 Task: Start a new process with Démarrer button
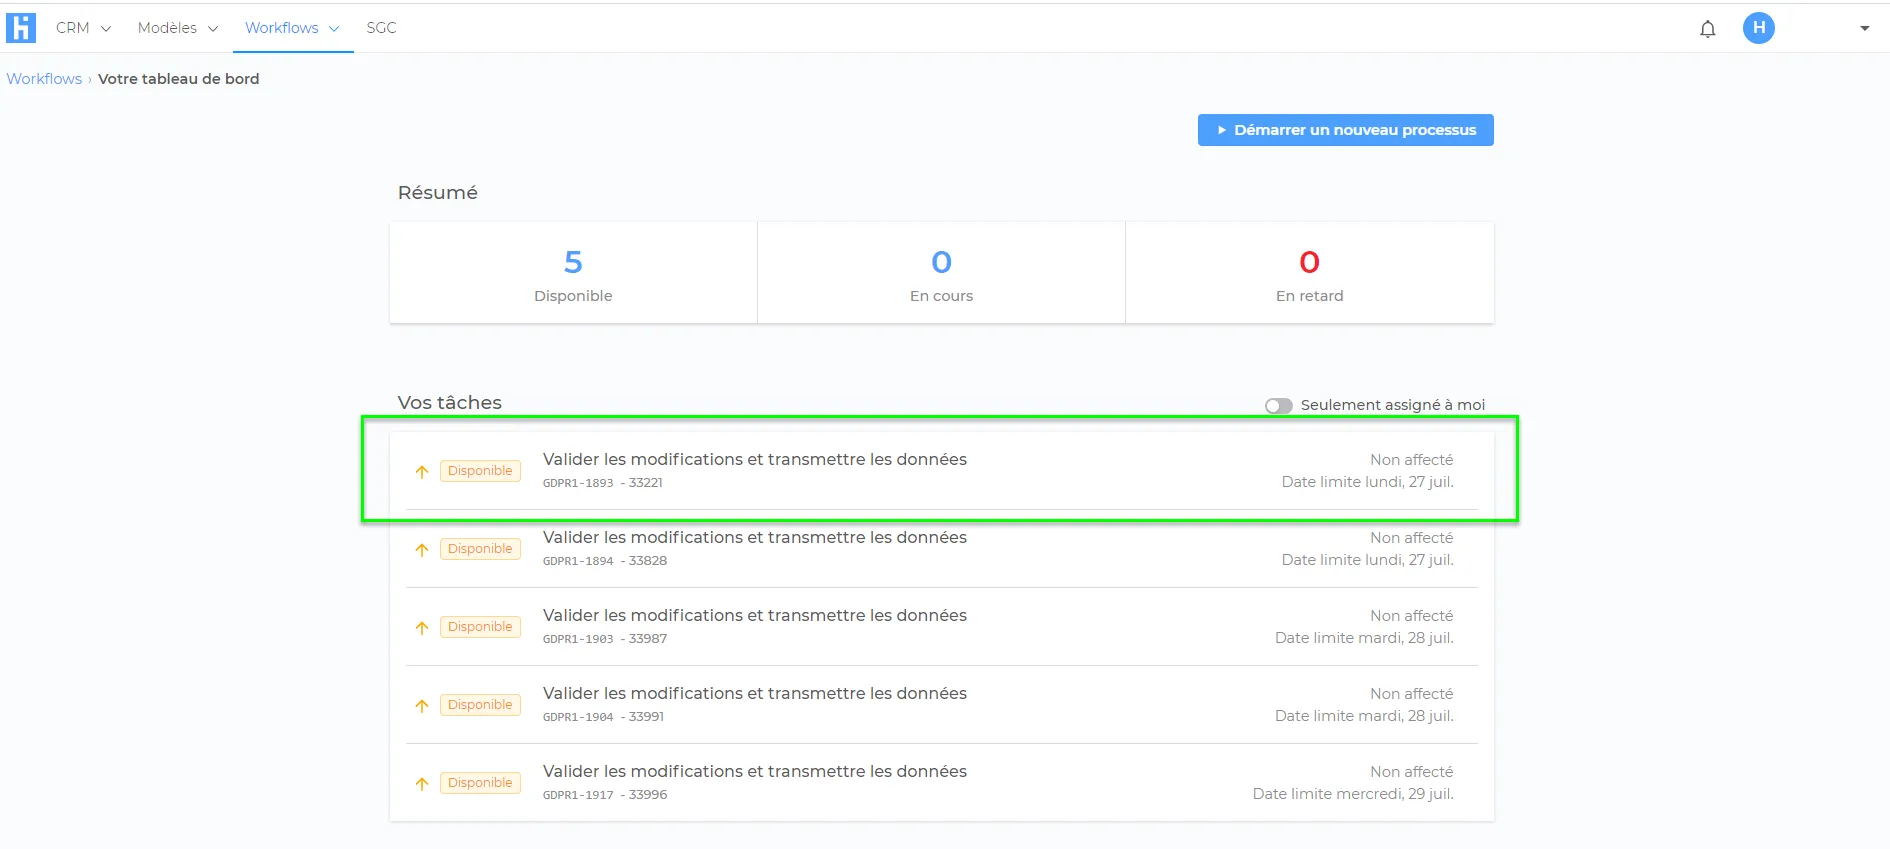pyautogui.click(x=1345, y=130)
